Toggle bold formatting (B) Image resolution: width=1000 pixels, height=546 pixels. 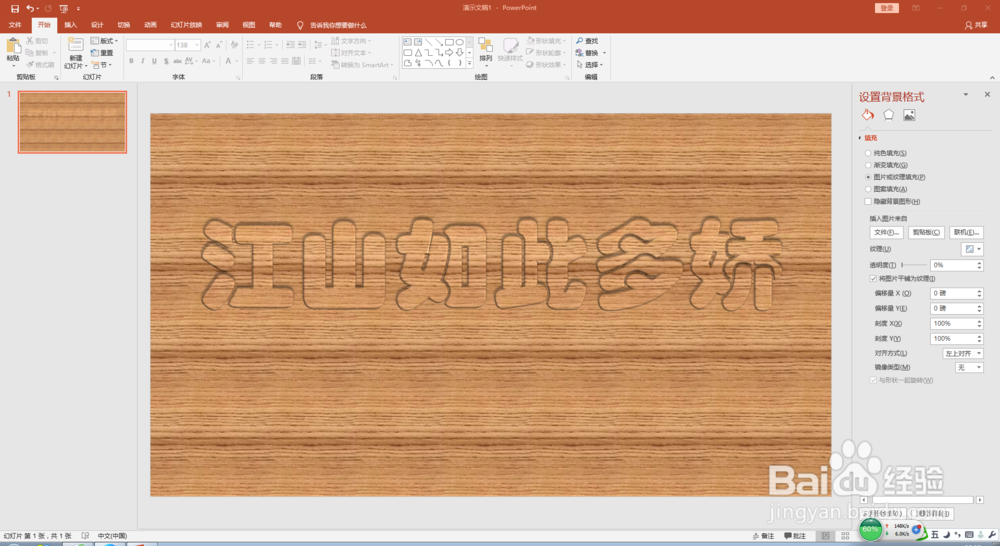(x=131, y=61)
